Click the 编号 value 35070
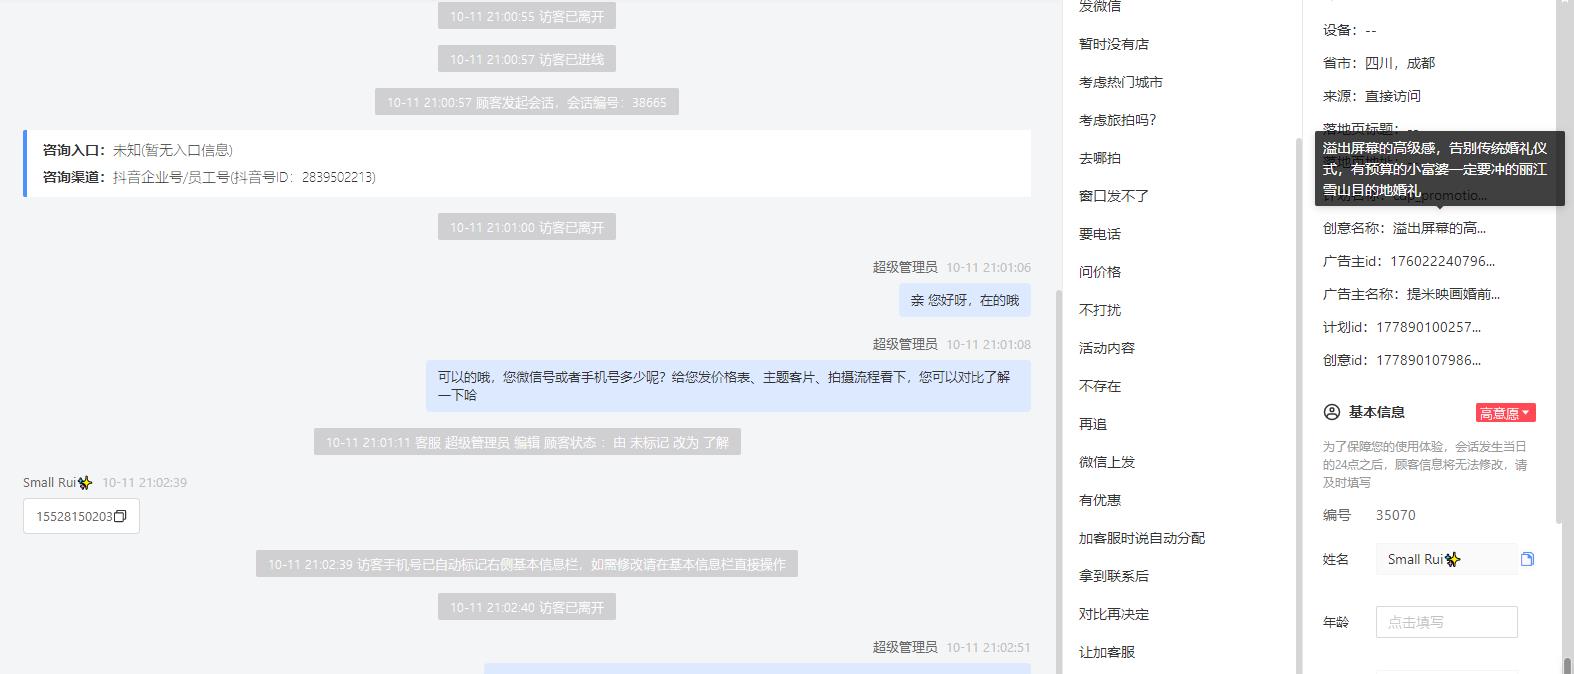 click(1396, 515)
